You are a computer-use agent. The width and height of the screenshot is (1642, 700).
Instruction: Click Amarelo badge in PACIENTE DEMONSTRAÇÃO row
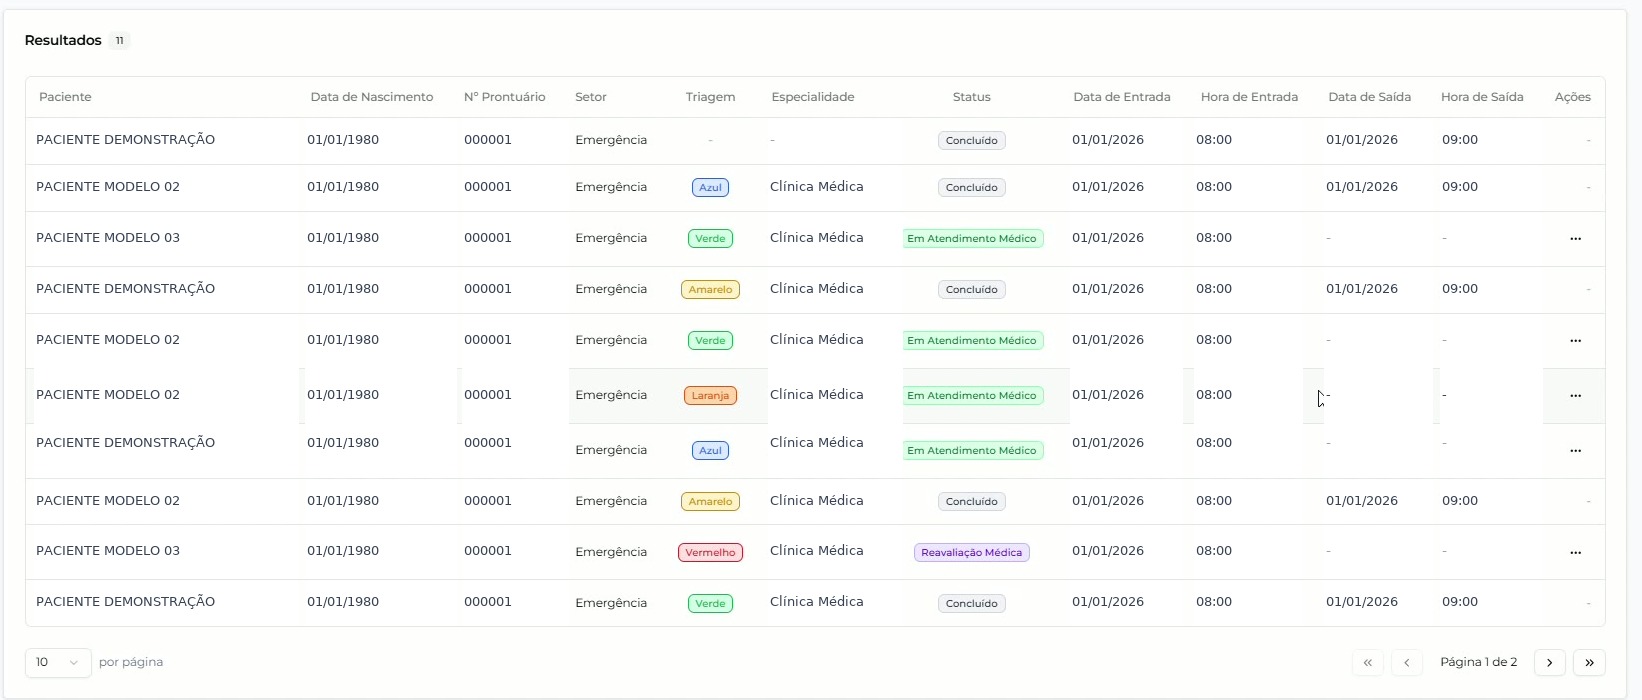click(x=710, y=290)
